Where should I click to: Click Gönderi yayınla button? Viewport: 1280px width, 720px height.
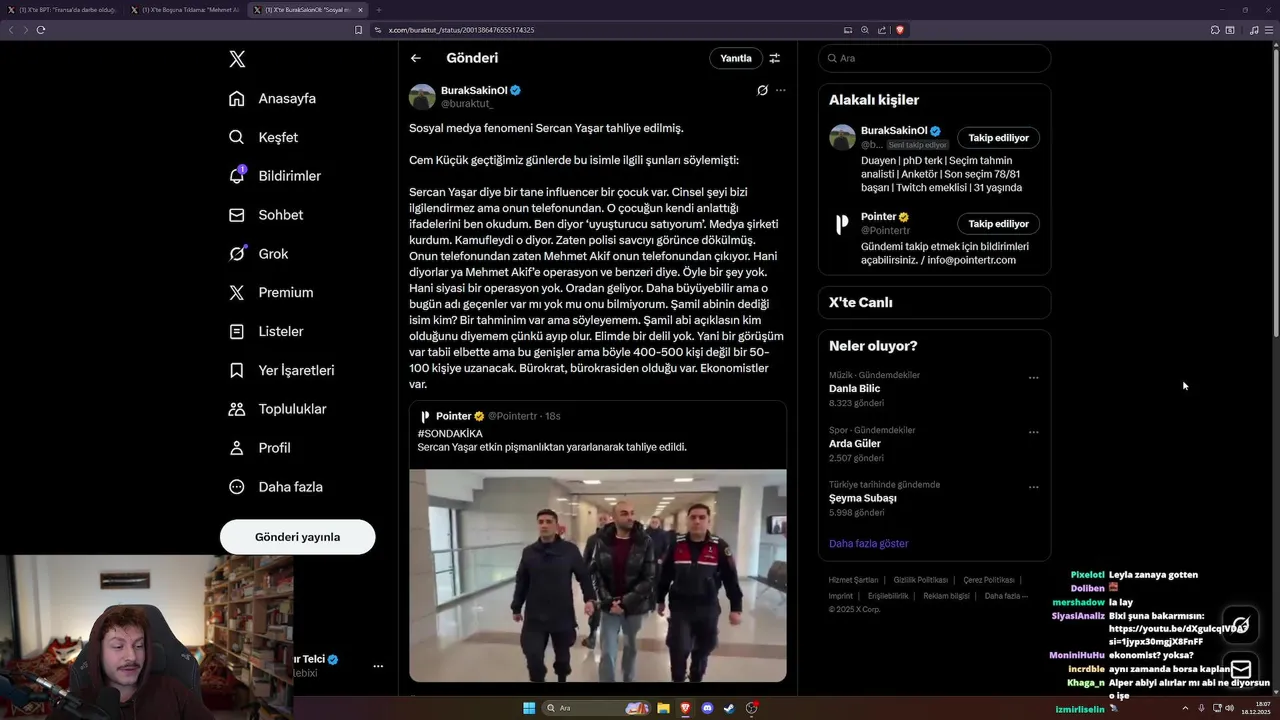tap(298, 537)
